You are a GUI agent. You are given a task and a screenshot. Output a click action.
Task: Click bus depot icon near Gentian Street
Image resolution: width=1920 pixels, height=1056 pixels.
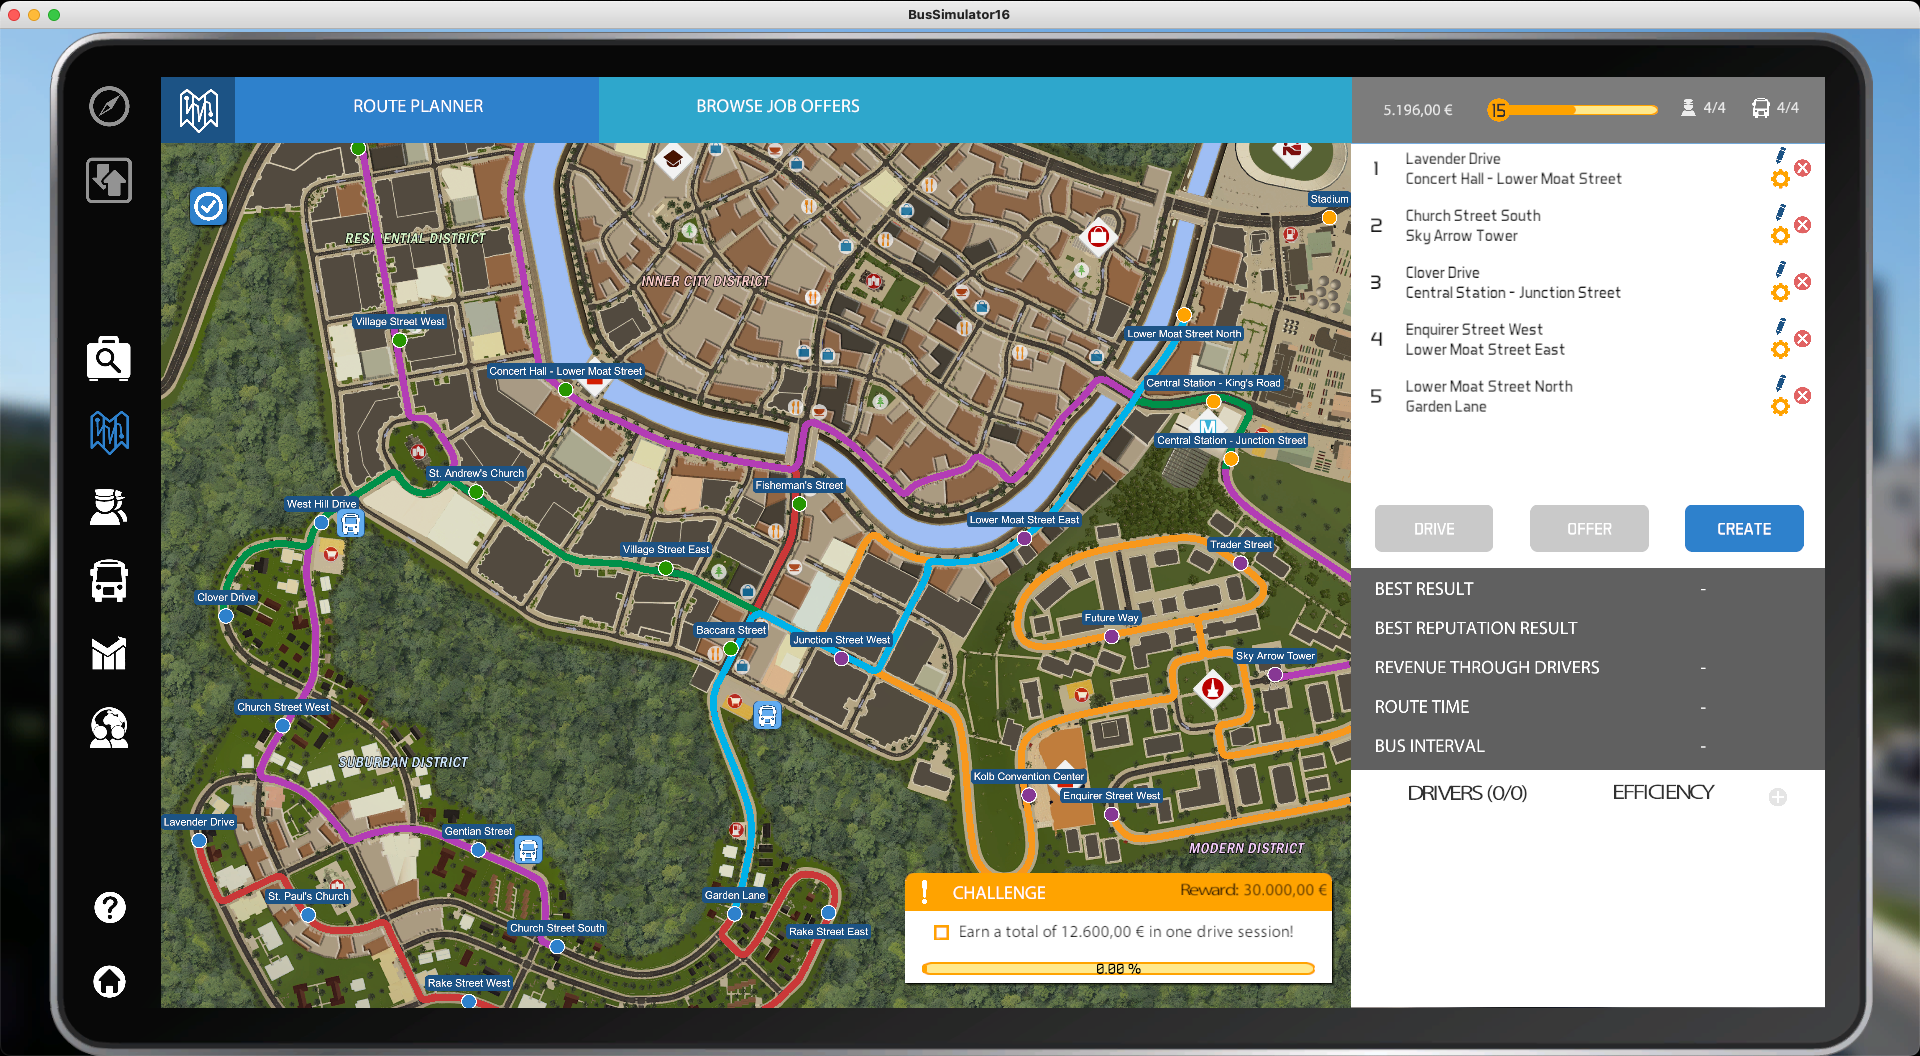[x=528, y=850]
